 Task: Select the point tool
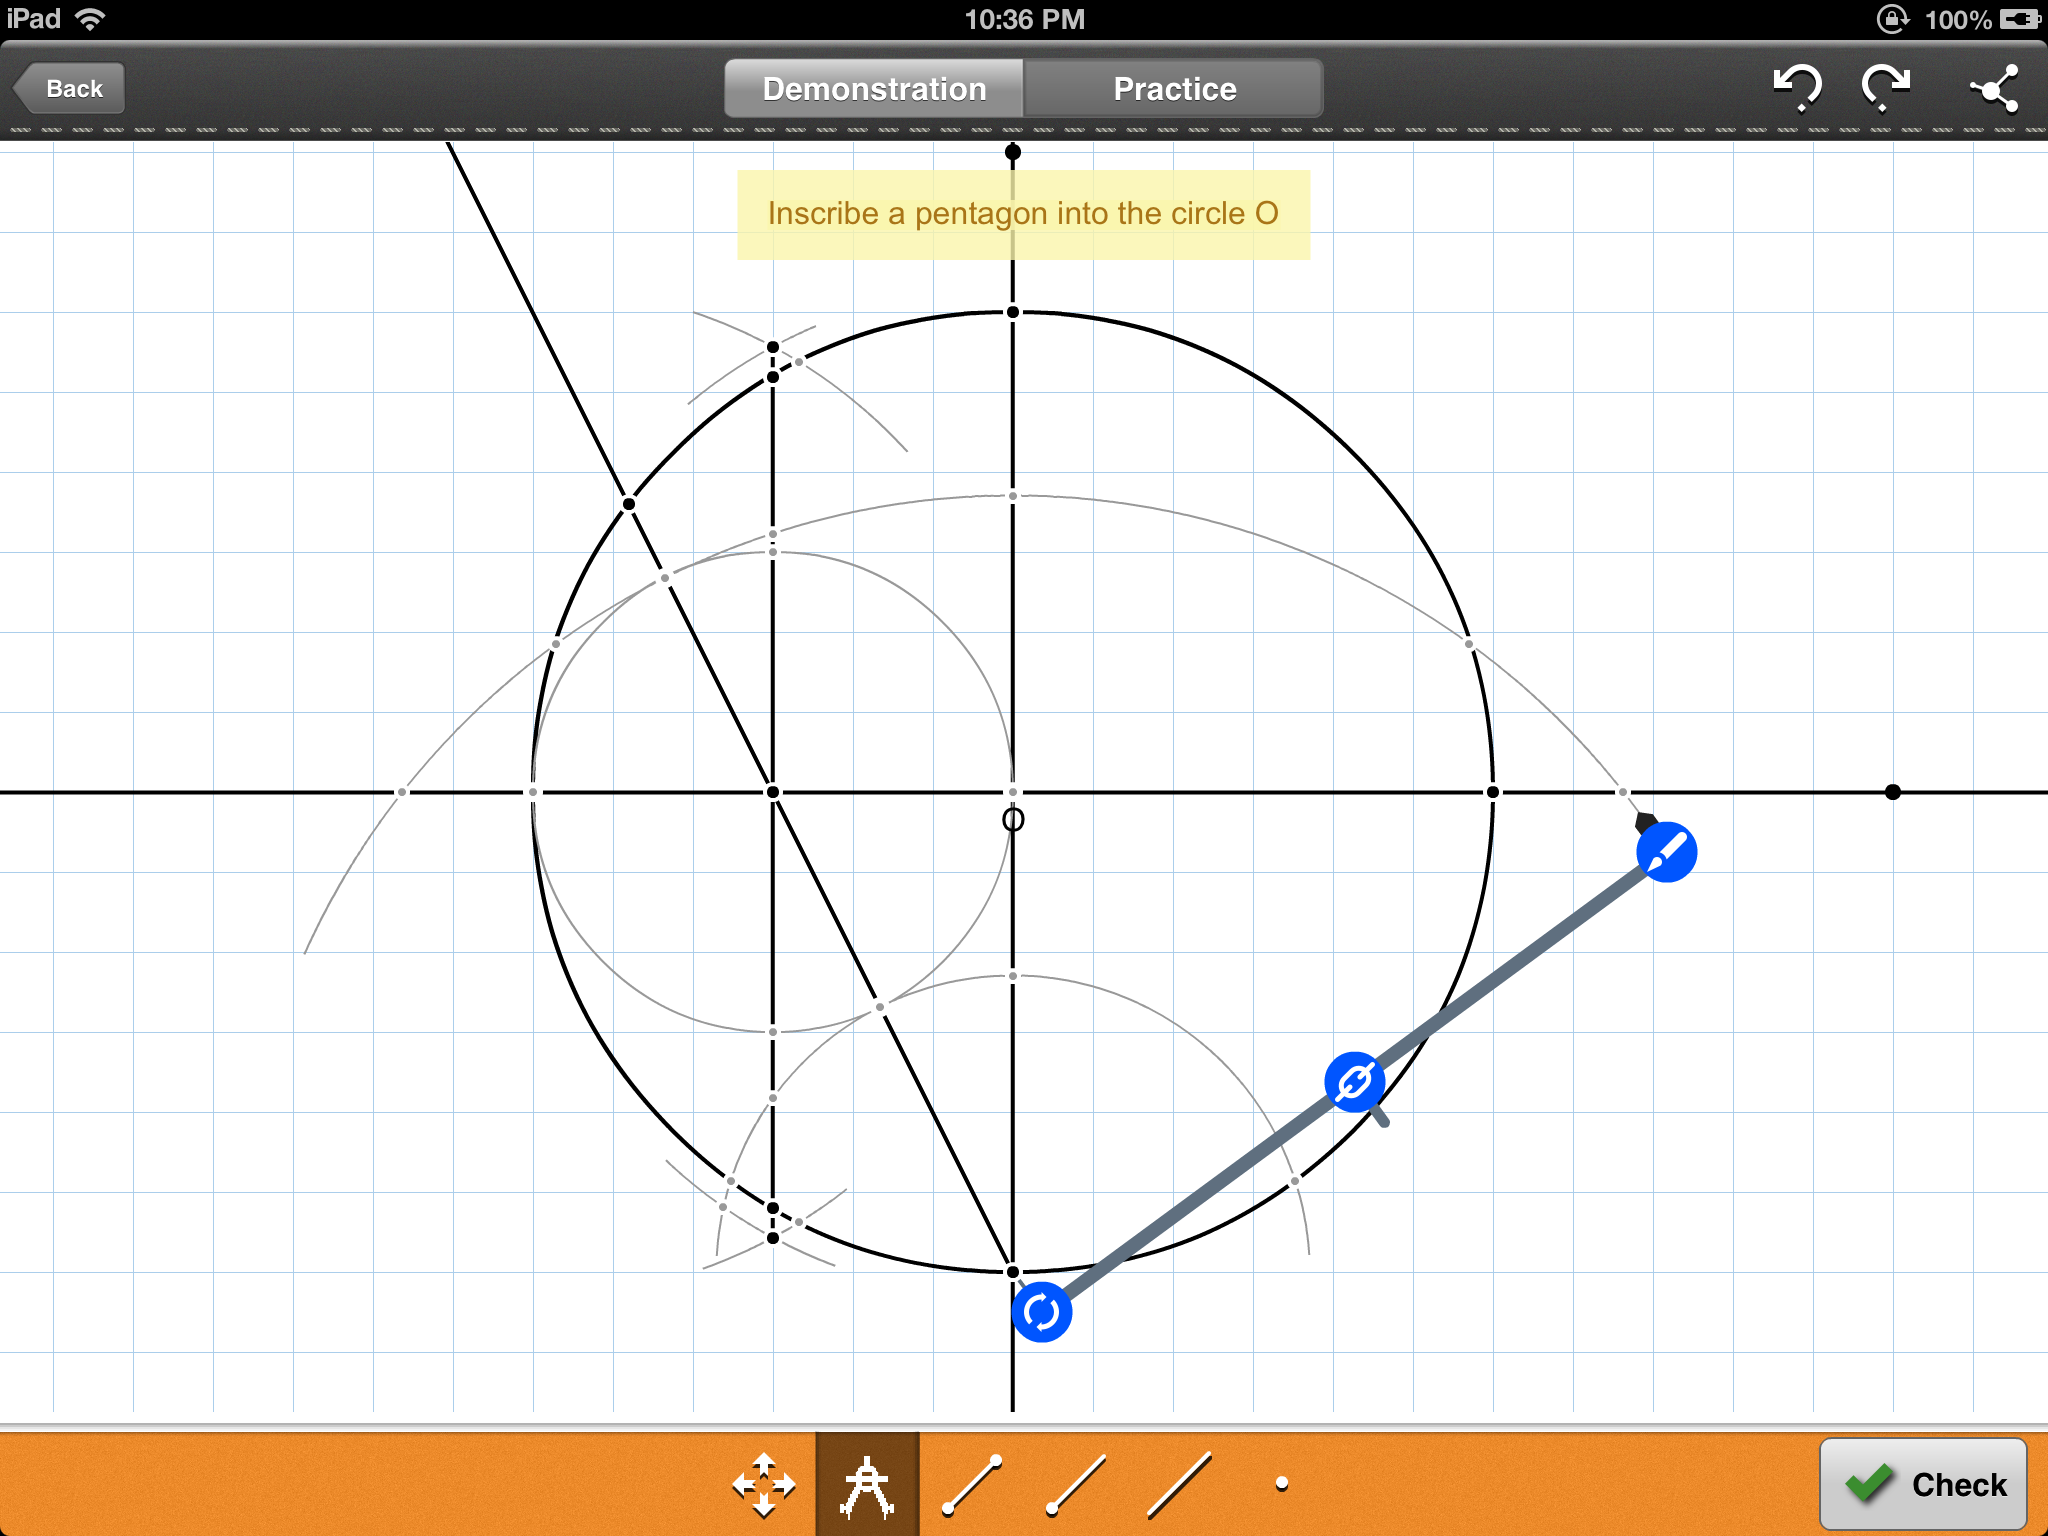(x=1281, y=1485)
